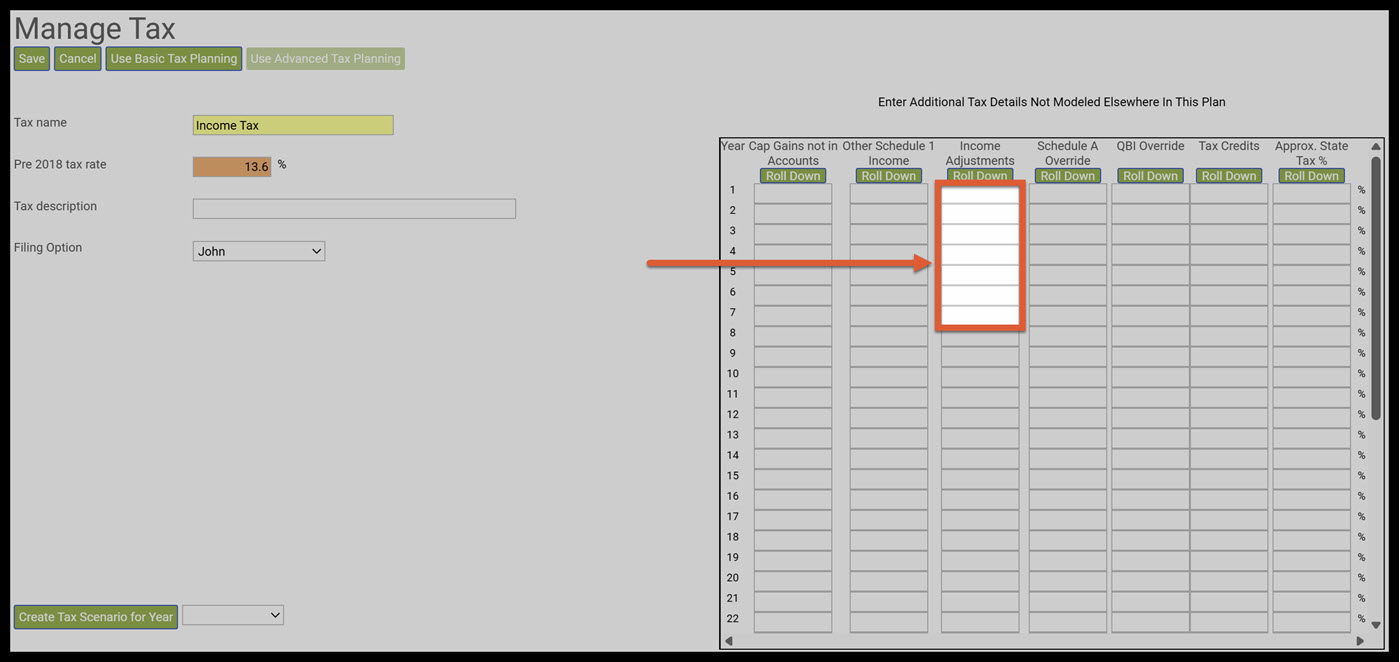Click the Filing Option label
Screen dimensions: 1400x662
pyautogui.click(x=48, y=247)
